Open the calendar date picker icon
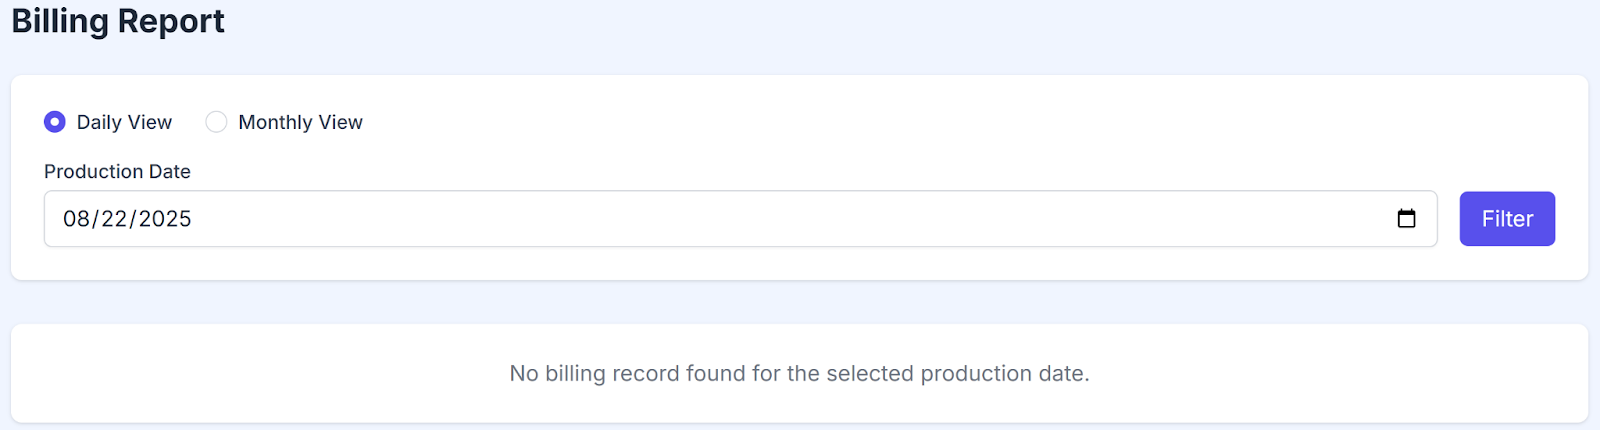1600x430 pixels. 1406,219
